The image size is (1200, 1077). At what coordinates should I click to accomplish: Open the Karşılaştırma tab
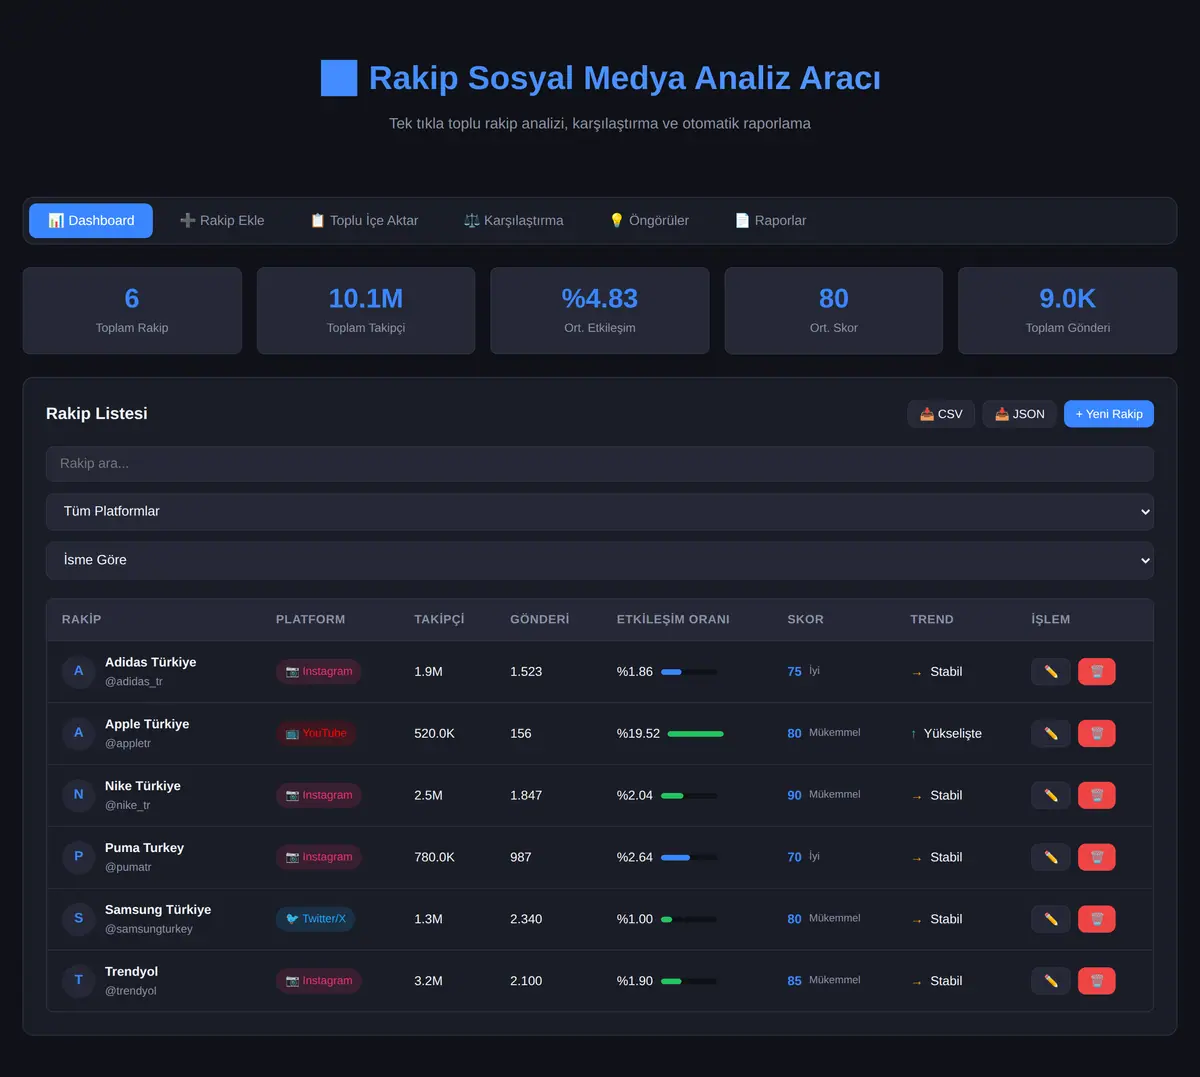(x=514, y=221)
